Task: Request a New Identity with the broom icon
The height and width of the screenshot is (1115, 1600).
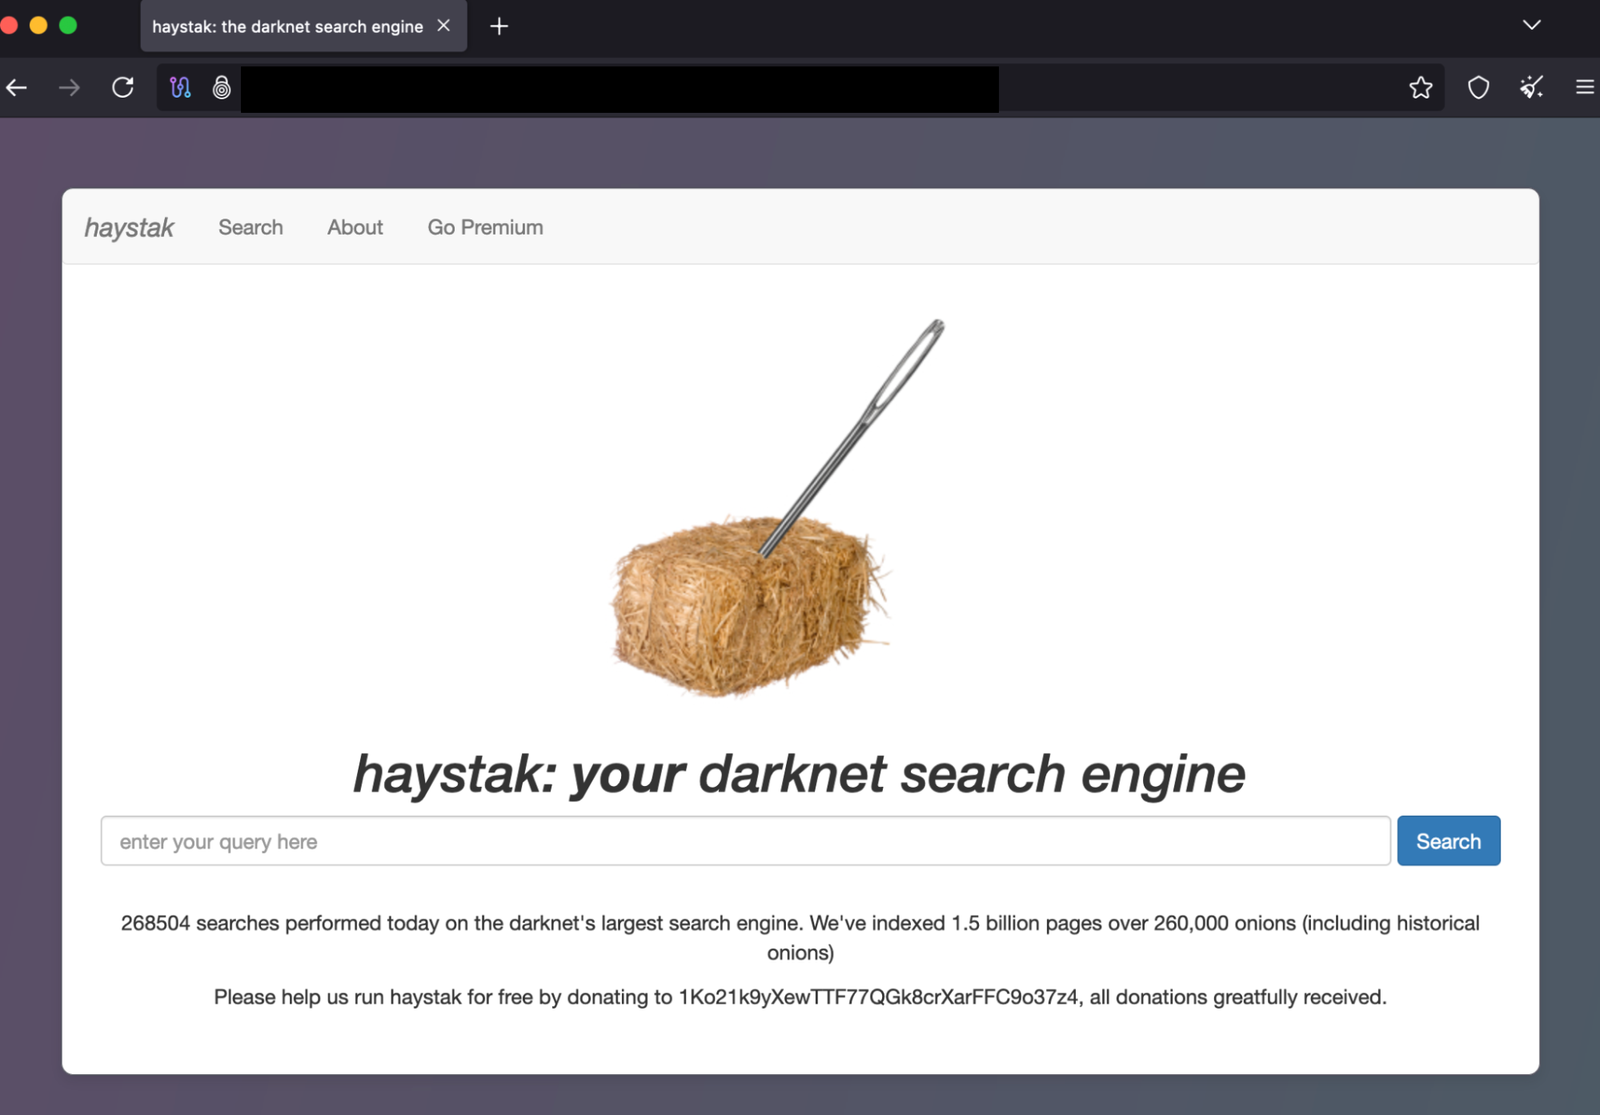Action: pyautogui.click(x=1531, y=88)
